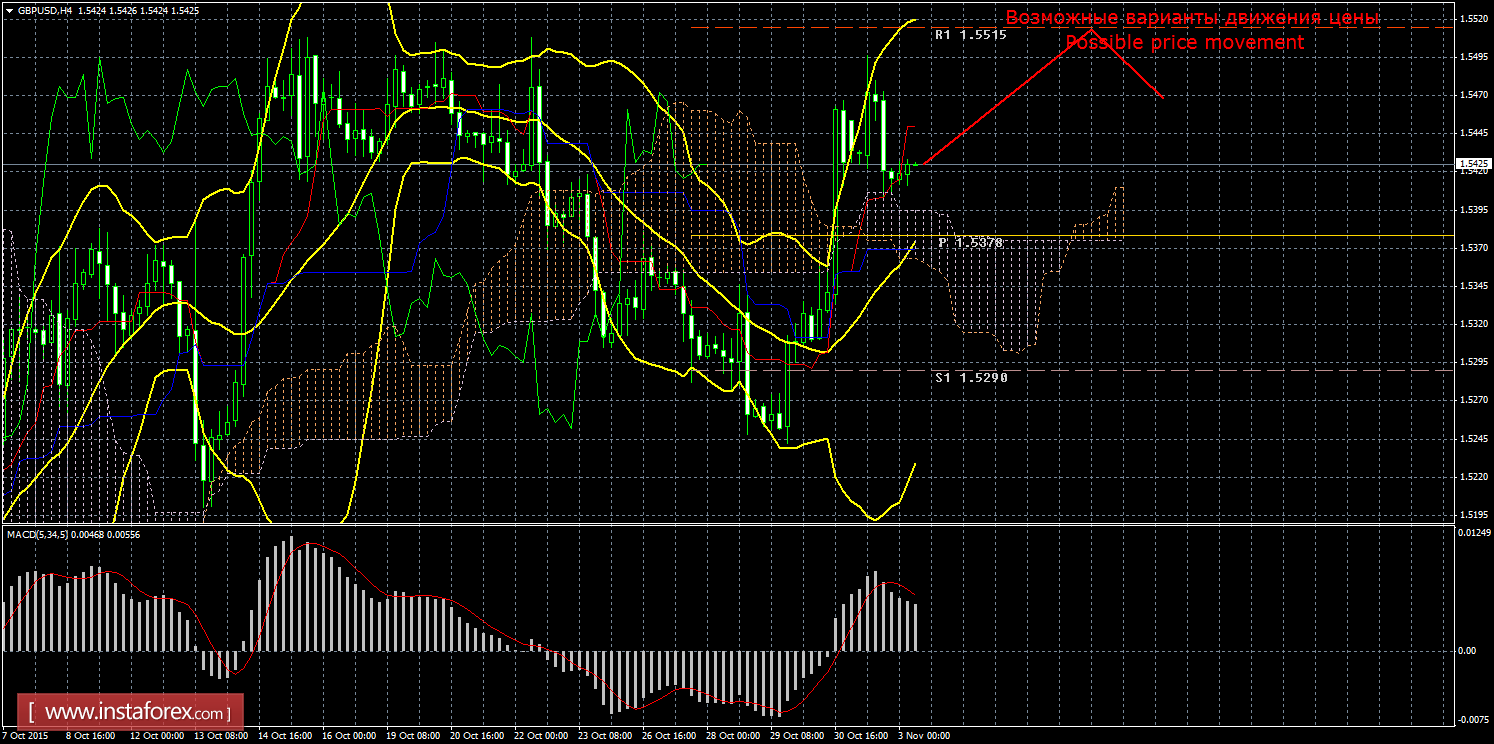The height and width of the screenshot is (744, 1494).
Task: Select the P 1.5378 pivot label
Action: click(x=969, y=243)
